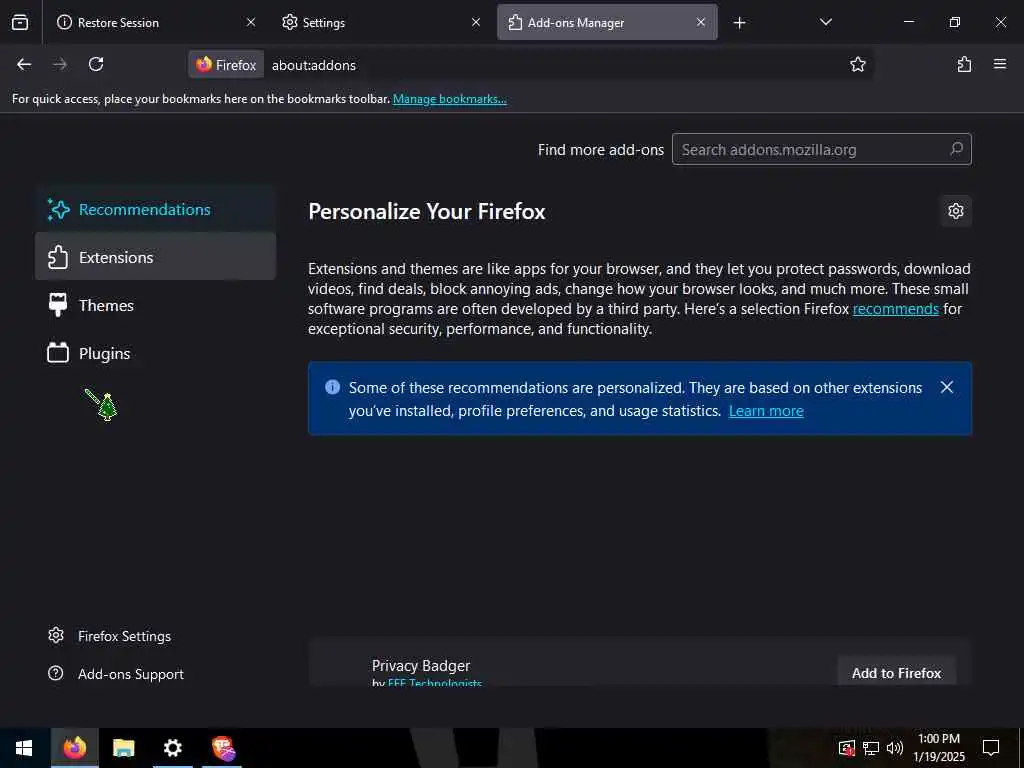Click the Firefox identity badge
1024x768 pixels.
227,65
